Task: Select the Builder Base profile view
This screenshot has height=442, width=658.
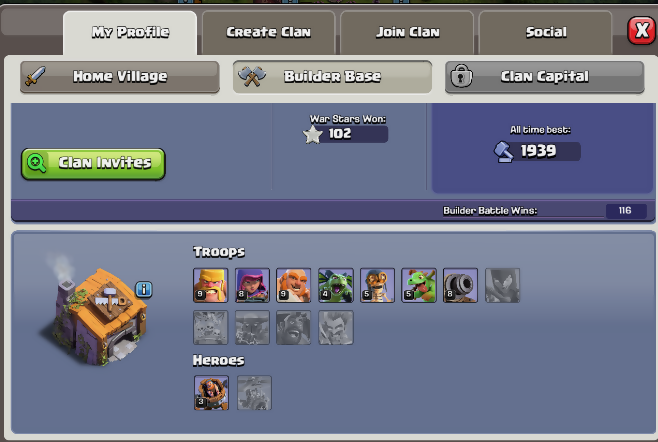Action: 332,77
